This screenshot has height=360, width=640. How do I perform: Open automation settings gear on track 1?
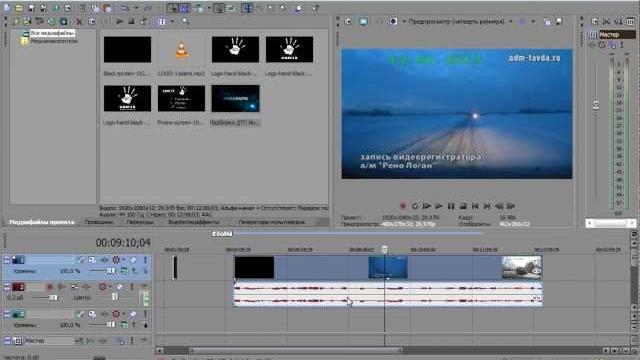click(116, 260)
